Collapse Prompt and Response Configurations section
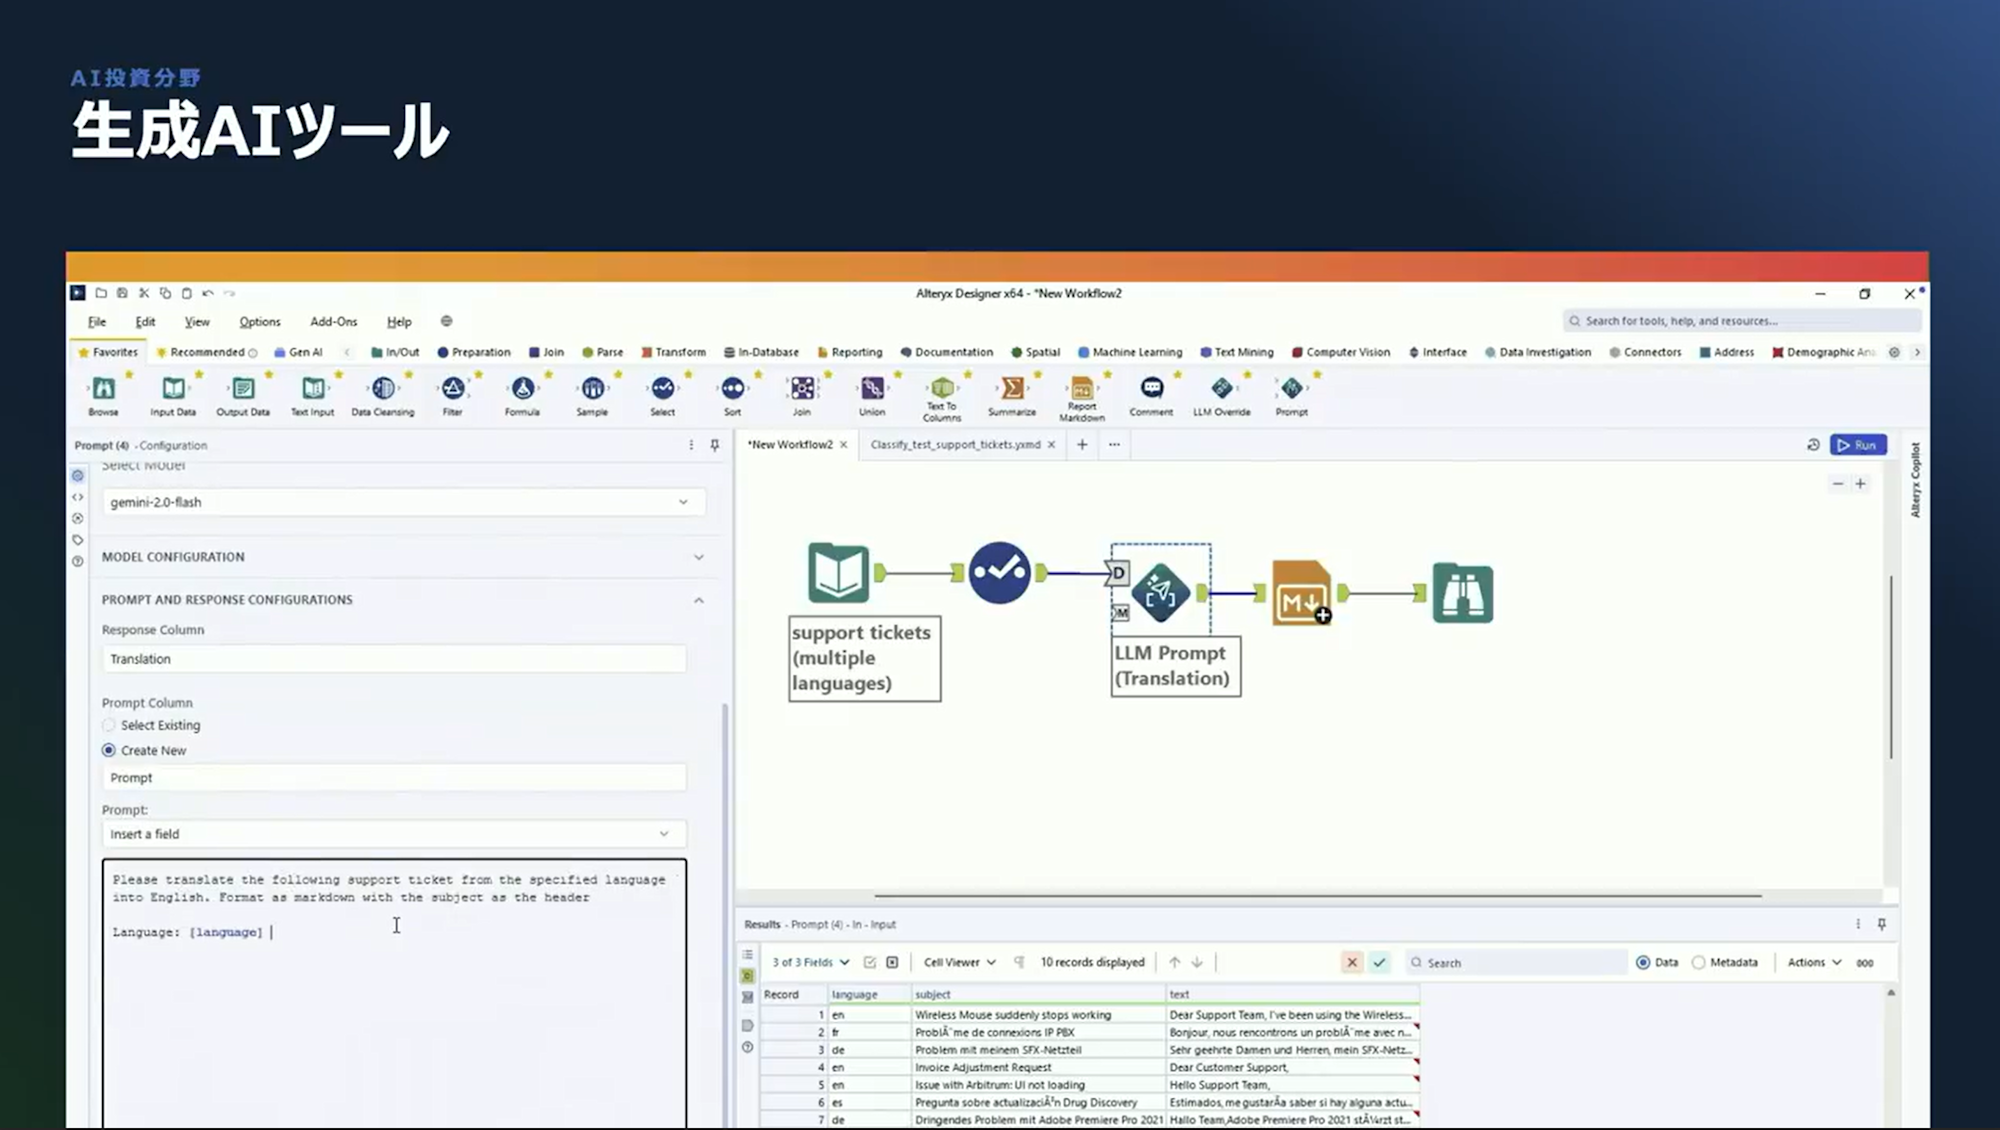 [x=699, y=600]
